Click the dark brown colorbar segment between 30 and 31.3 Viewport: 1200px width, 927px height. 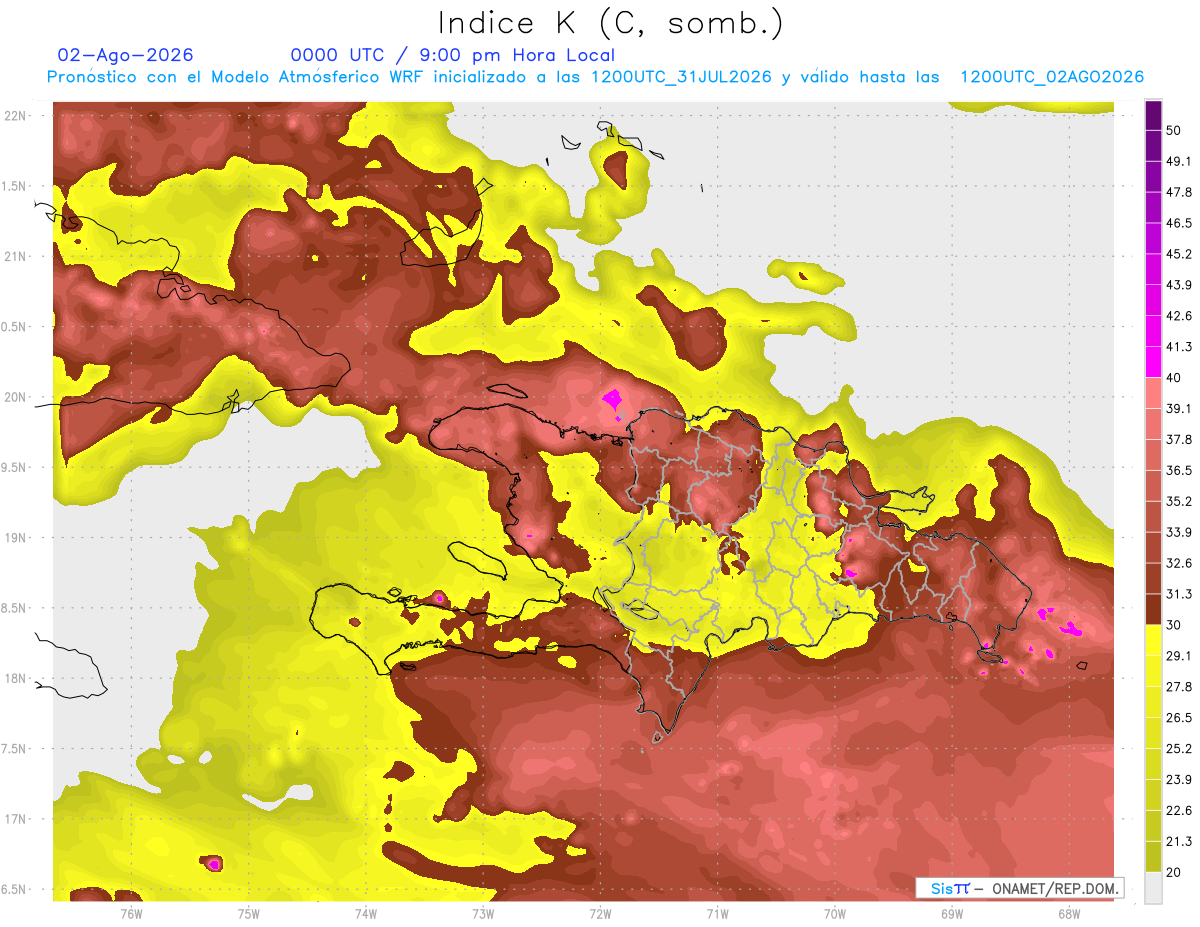(1153, 610)
